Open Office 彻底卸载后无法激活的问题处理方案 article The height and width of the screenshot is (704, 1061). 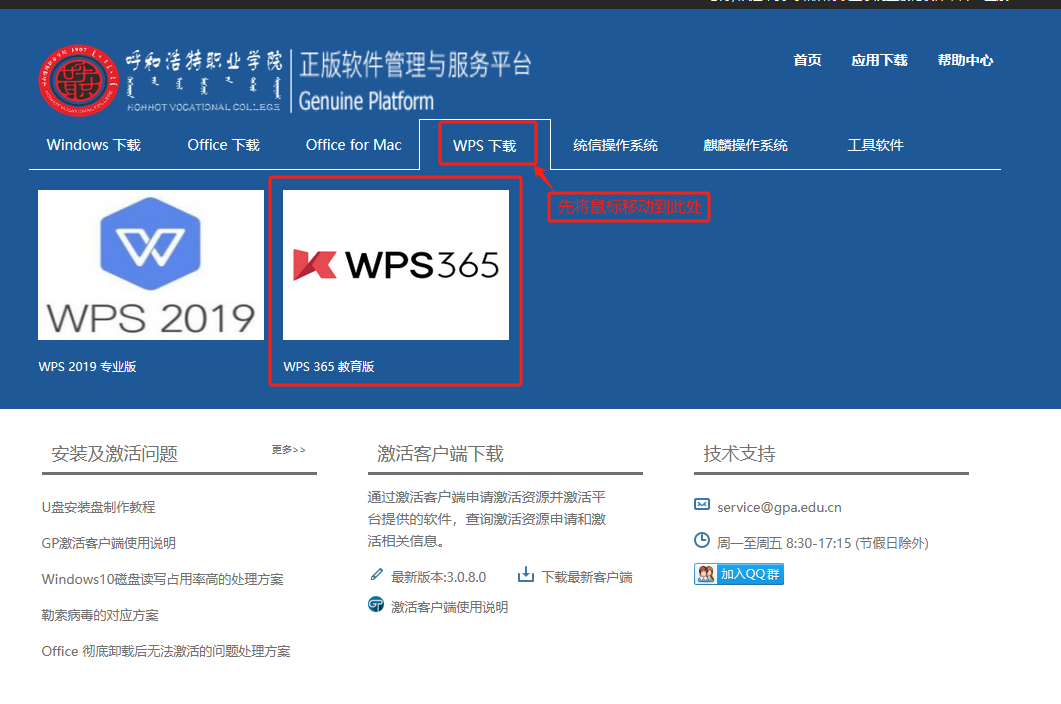[166, 651]
